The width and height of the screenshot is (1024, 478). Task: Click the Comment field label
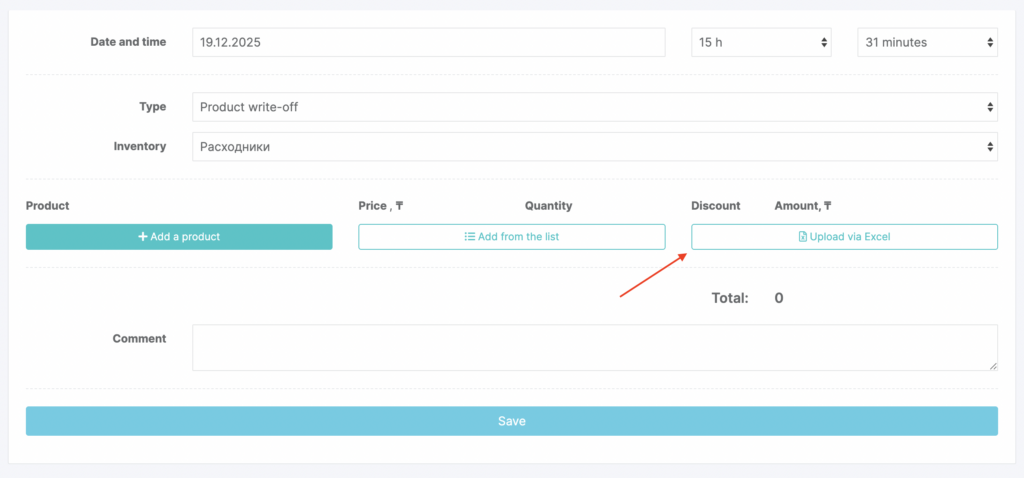coord(139,339)
